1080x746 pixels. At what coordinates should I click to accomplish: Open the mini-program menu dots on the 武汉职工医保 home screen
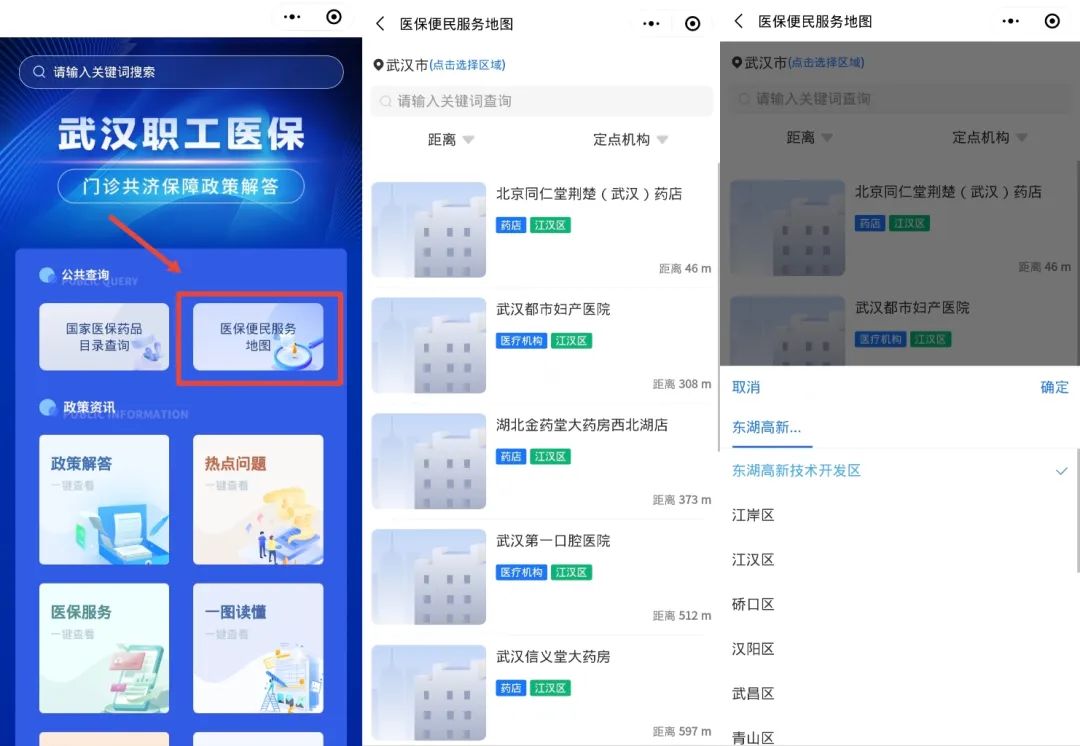292,17
